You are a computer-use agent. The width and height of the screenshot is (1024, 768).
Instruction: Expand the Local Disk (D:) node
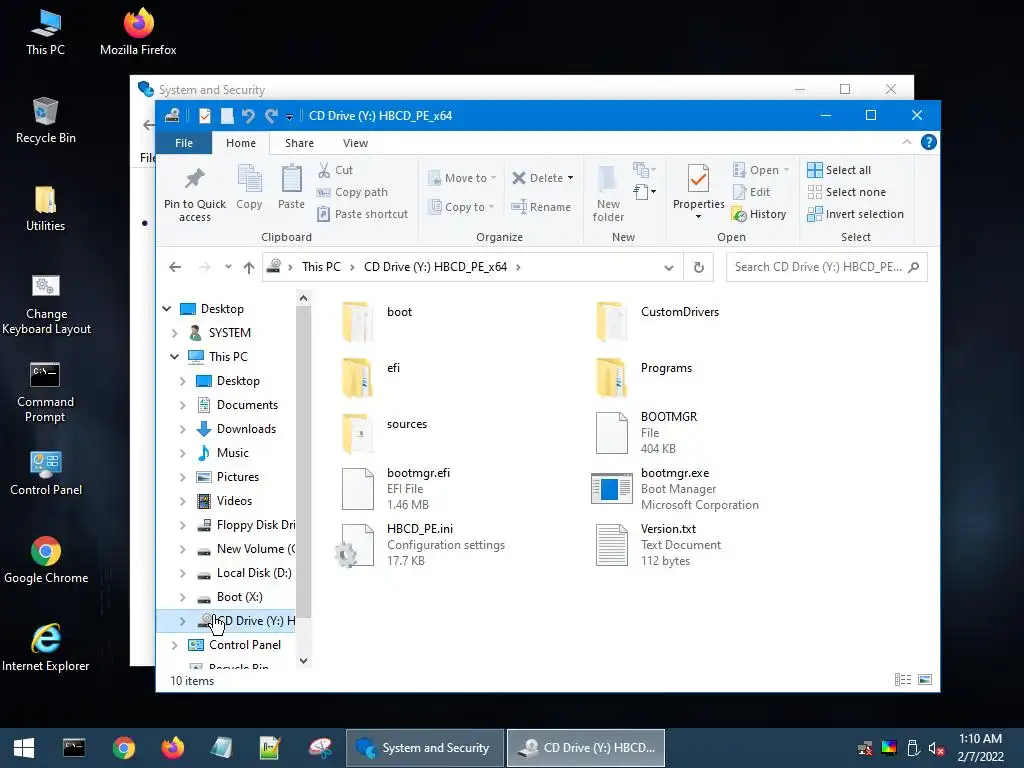182,573
